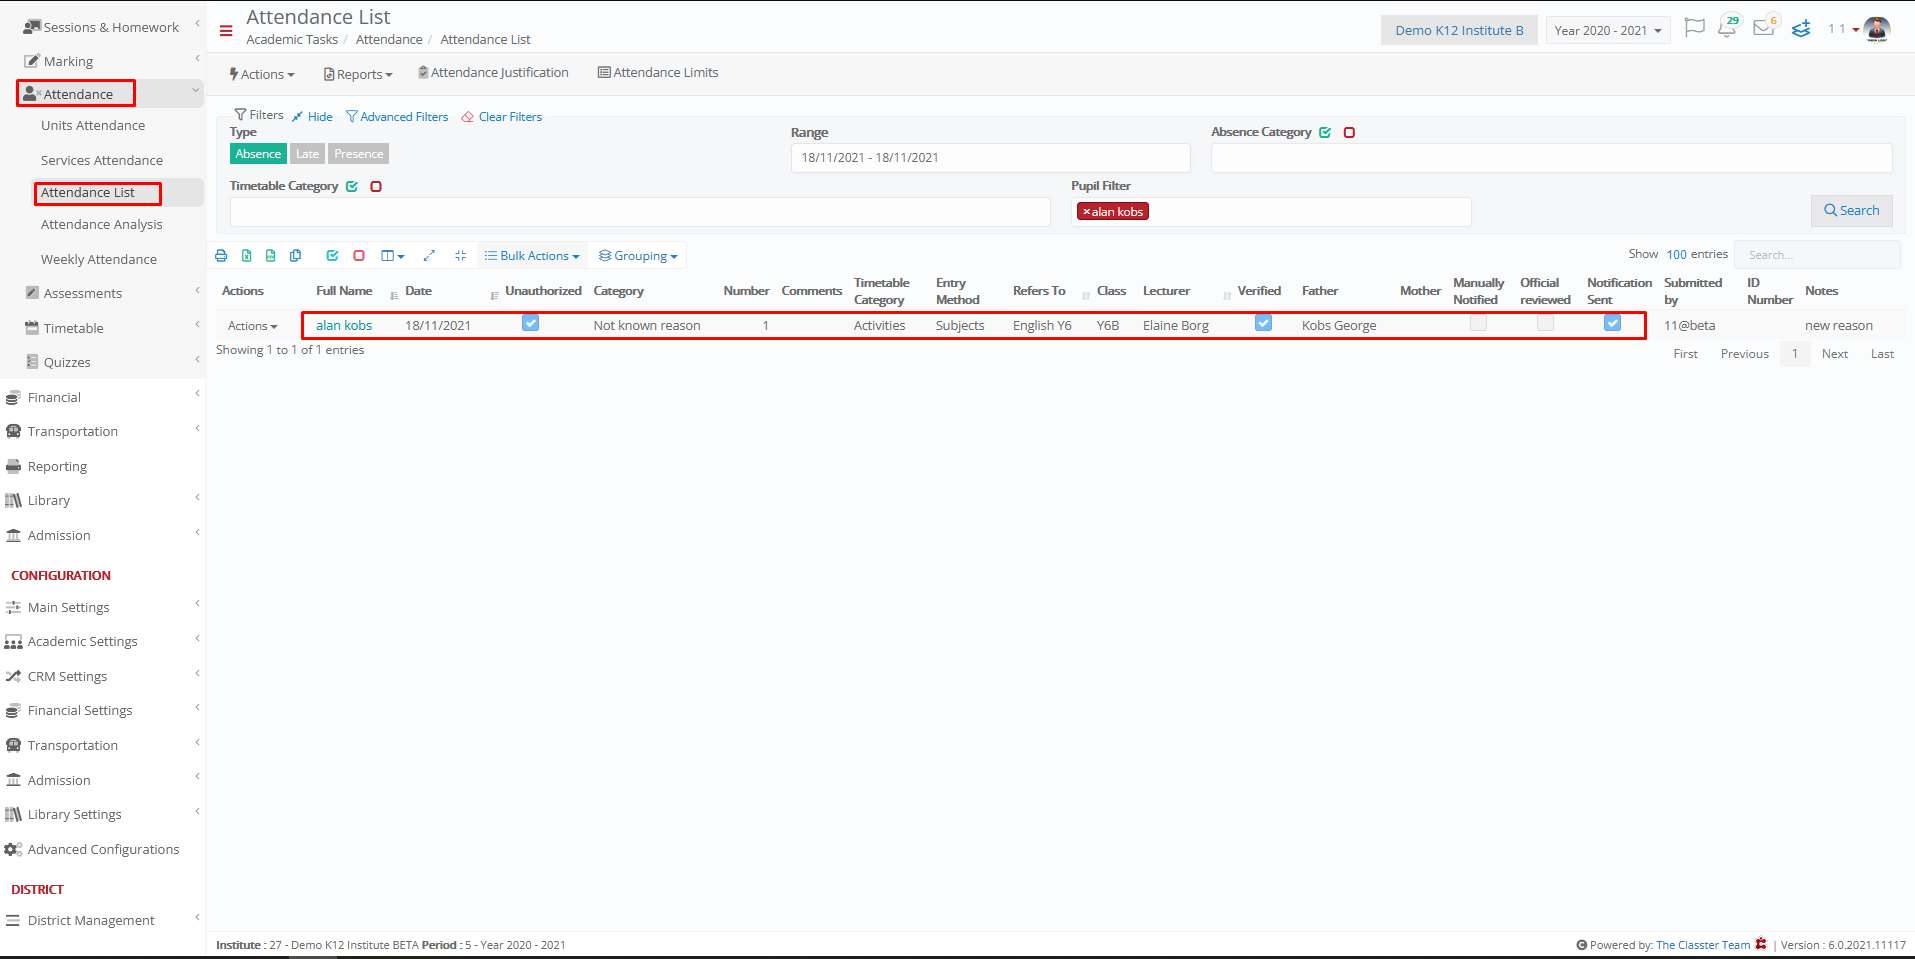Sort by Full Name column
The width and height of the screenshot is (1915, 959).
[x=344, y=291]
